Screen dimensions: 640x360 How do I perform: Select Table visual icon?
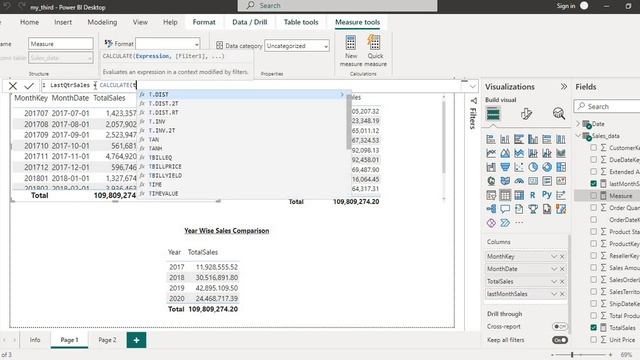pyautogui.click(x=505, y=195)
